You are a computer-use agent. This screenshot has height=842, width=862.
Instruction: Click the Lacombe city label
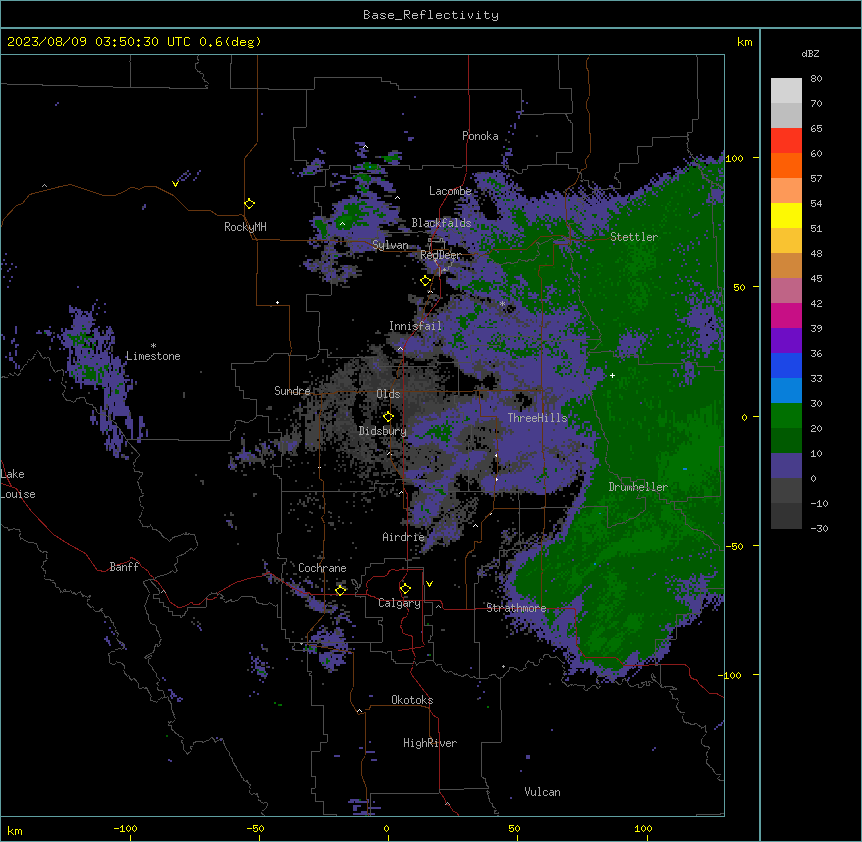(x=450, y=191)
